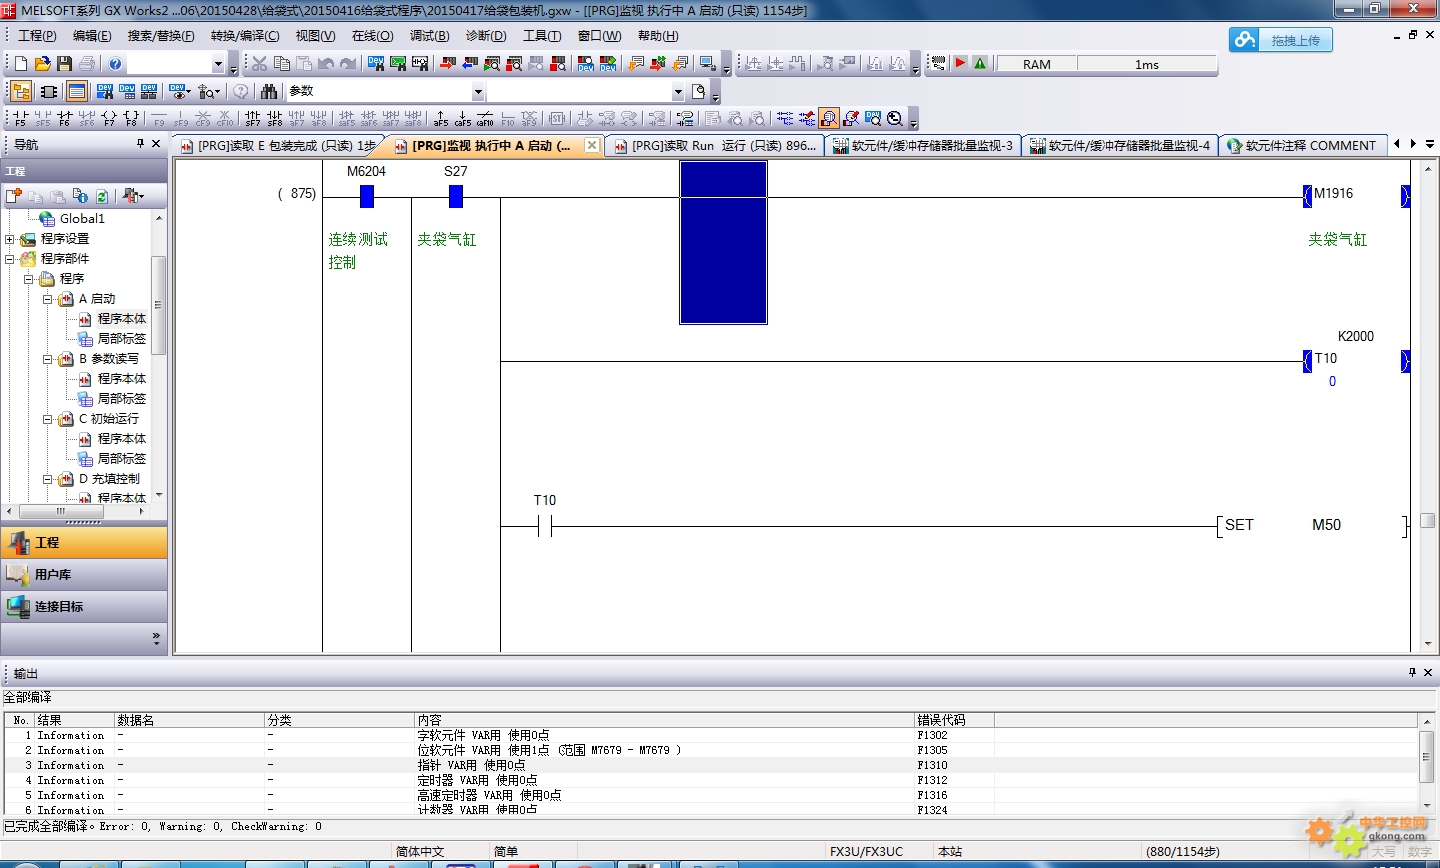The image size is (1440, 868).
Task: Collapse the A 启动 program node
Action: pos(48,299)
